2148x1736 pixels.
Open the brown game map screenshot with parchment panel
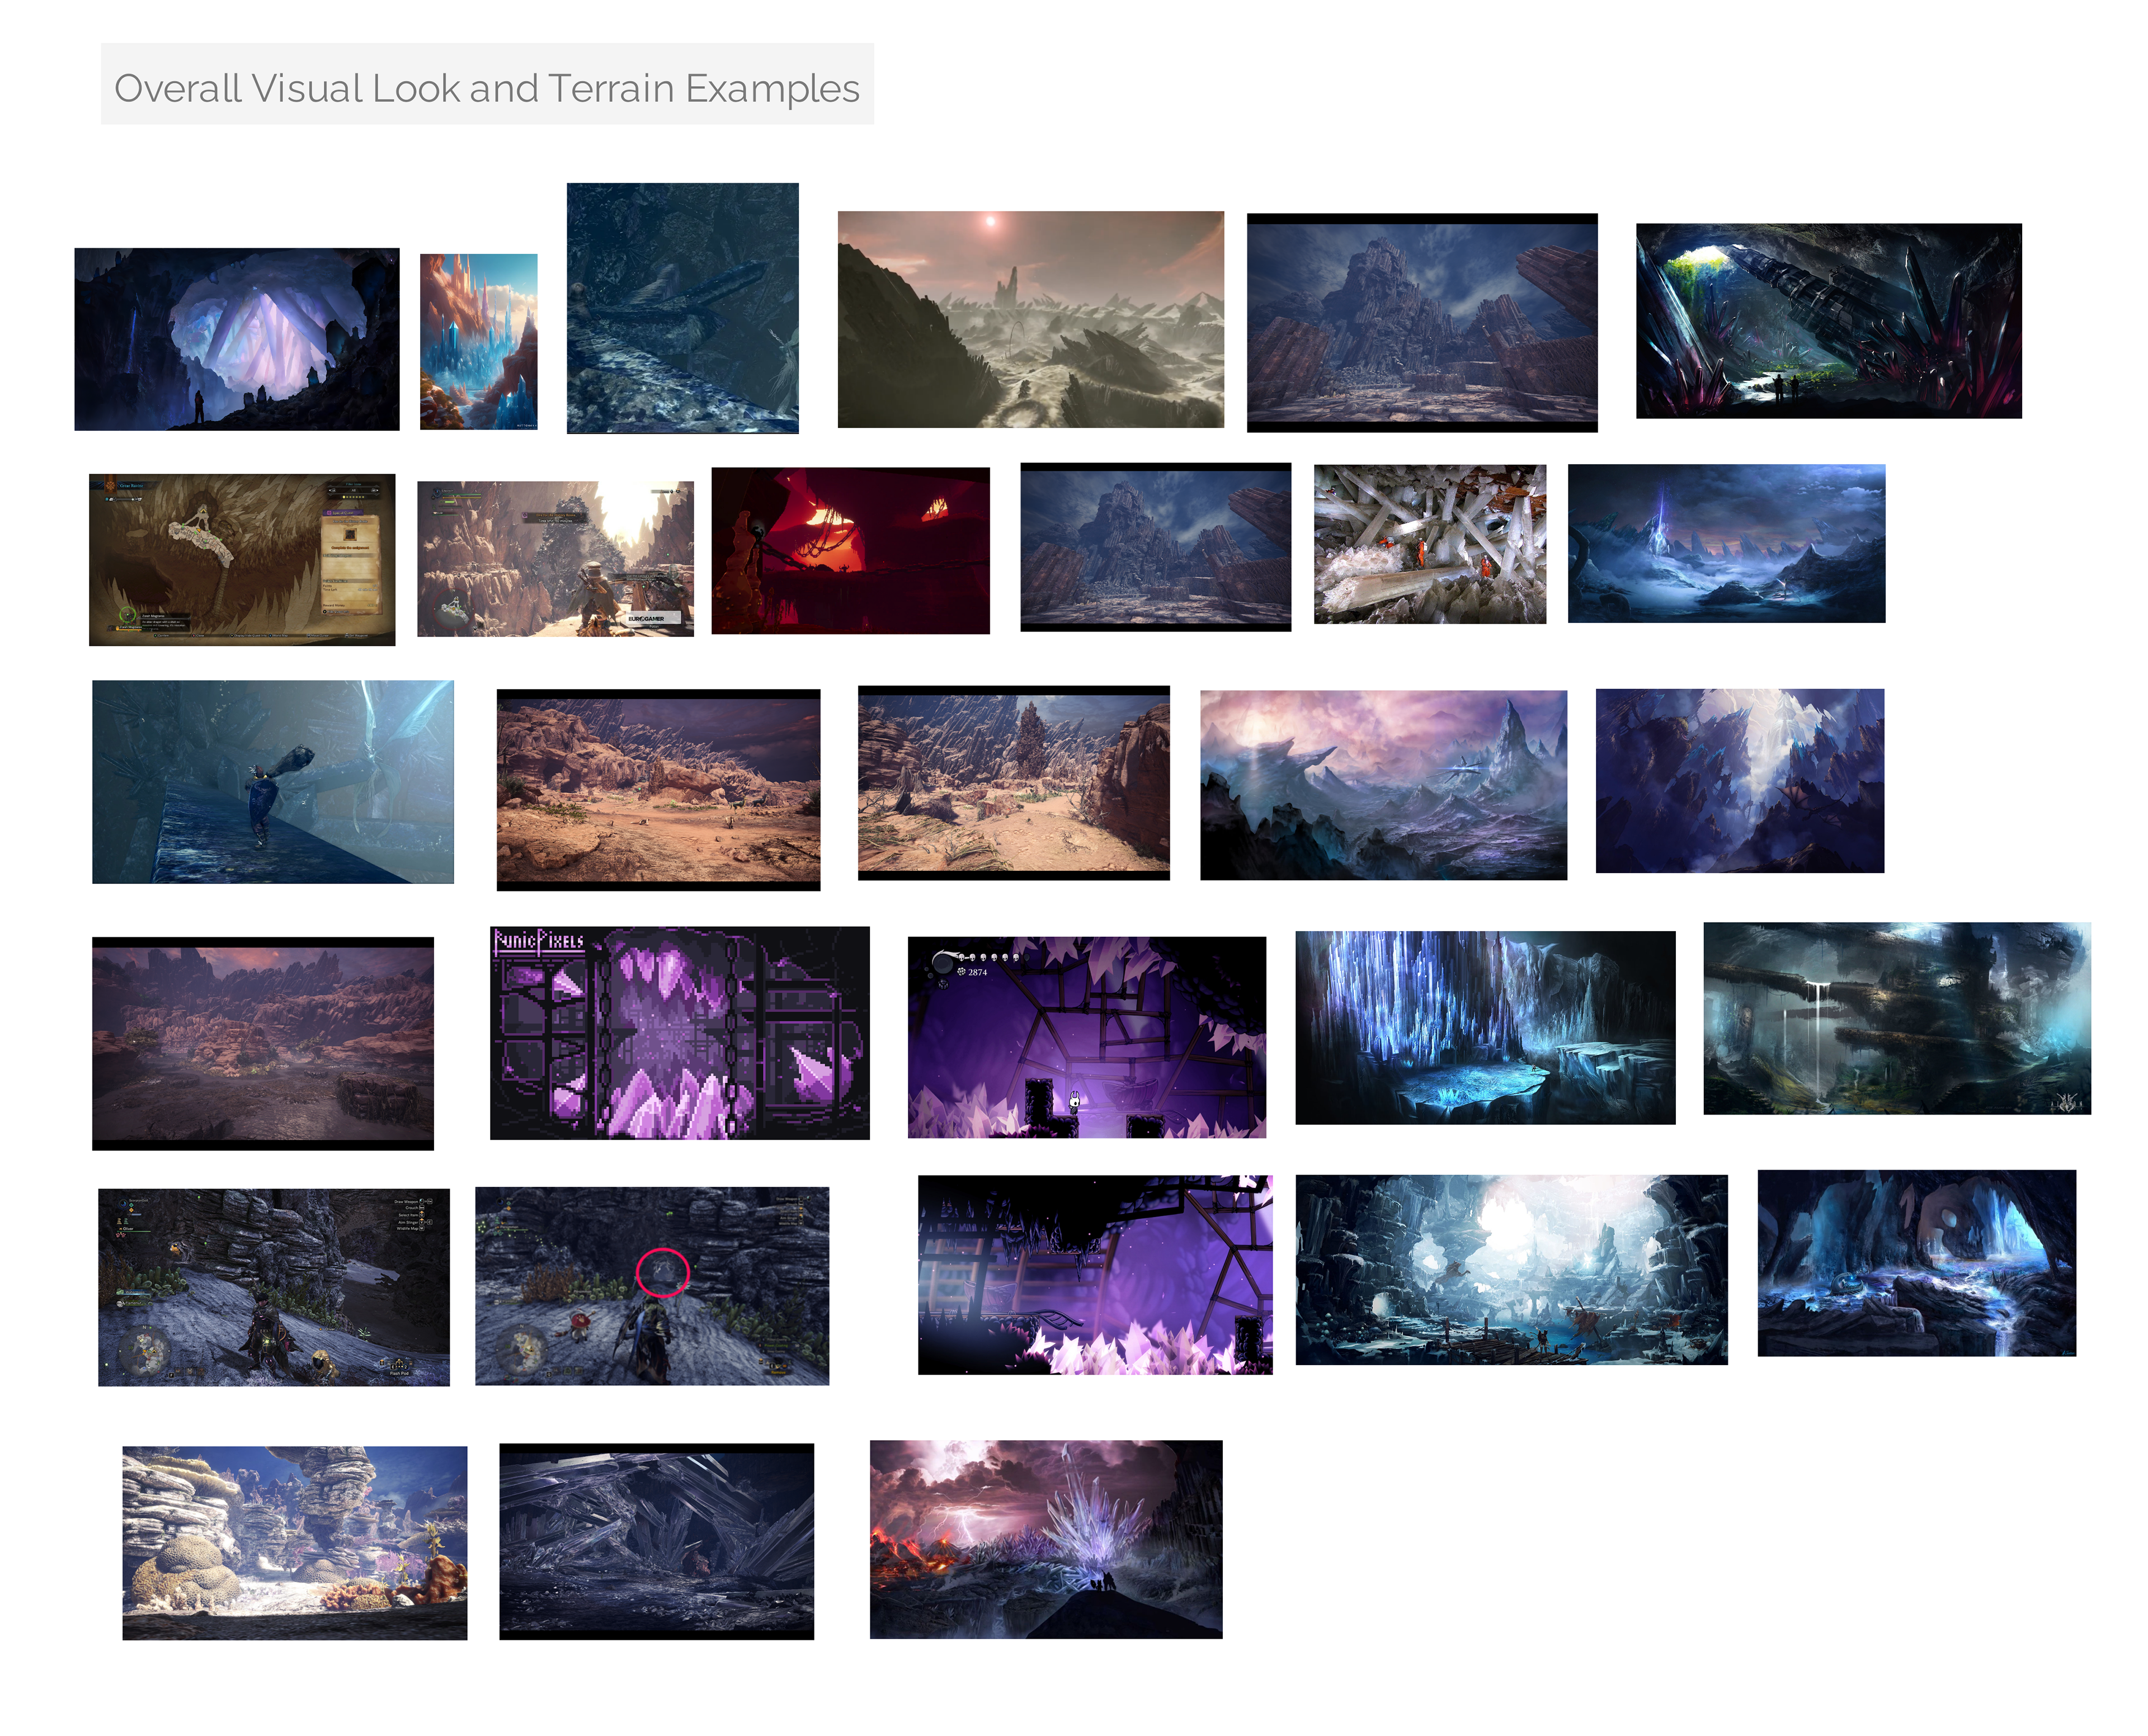pyautogui.click(x=242, y=559)
